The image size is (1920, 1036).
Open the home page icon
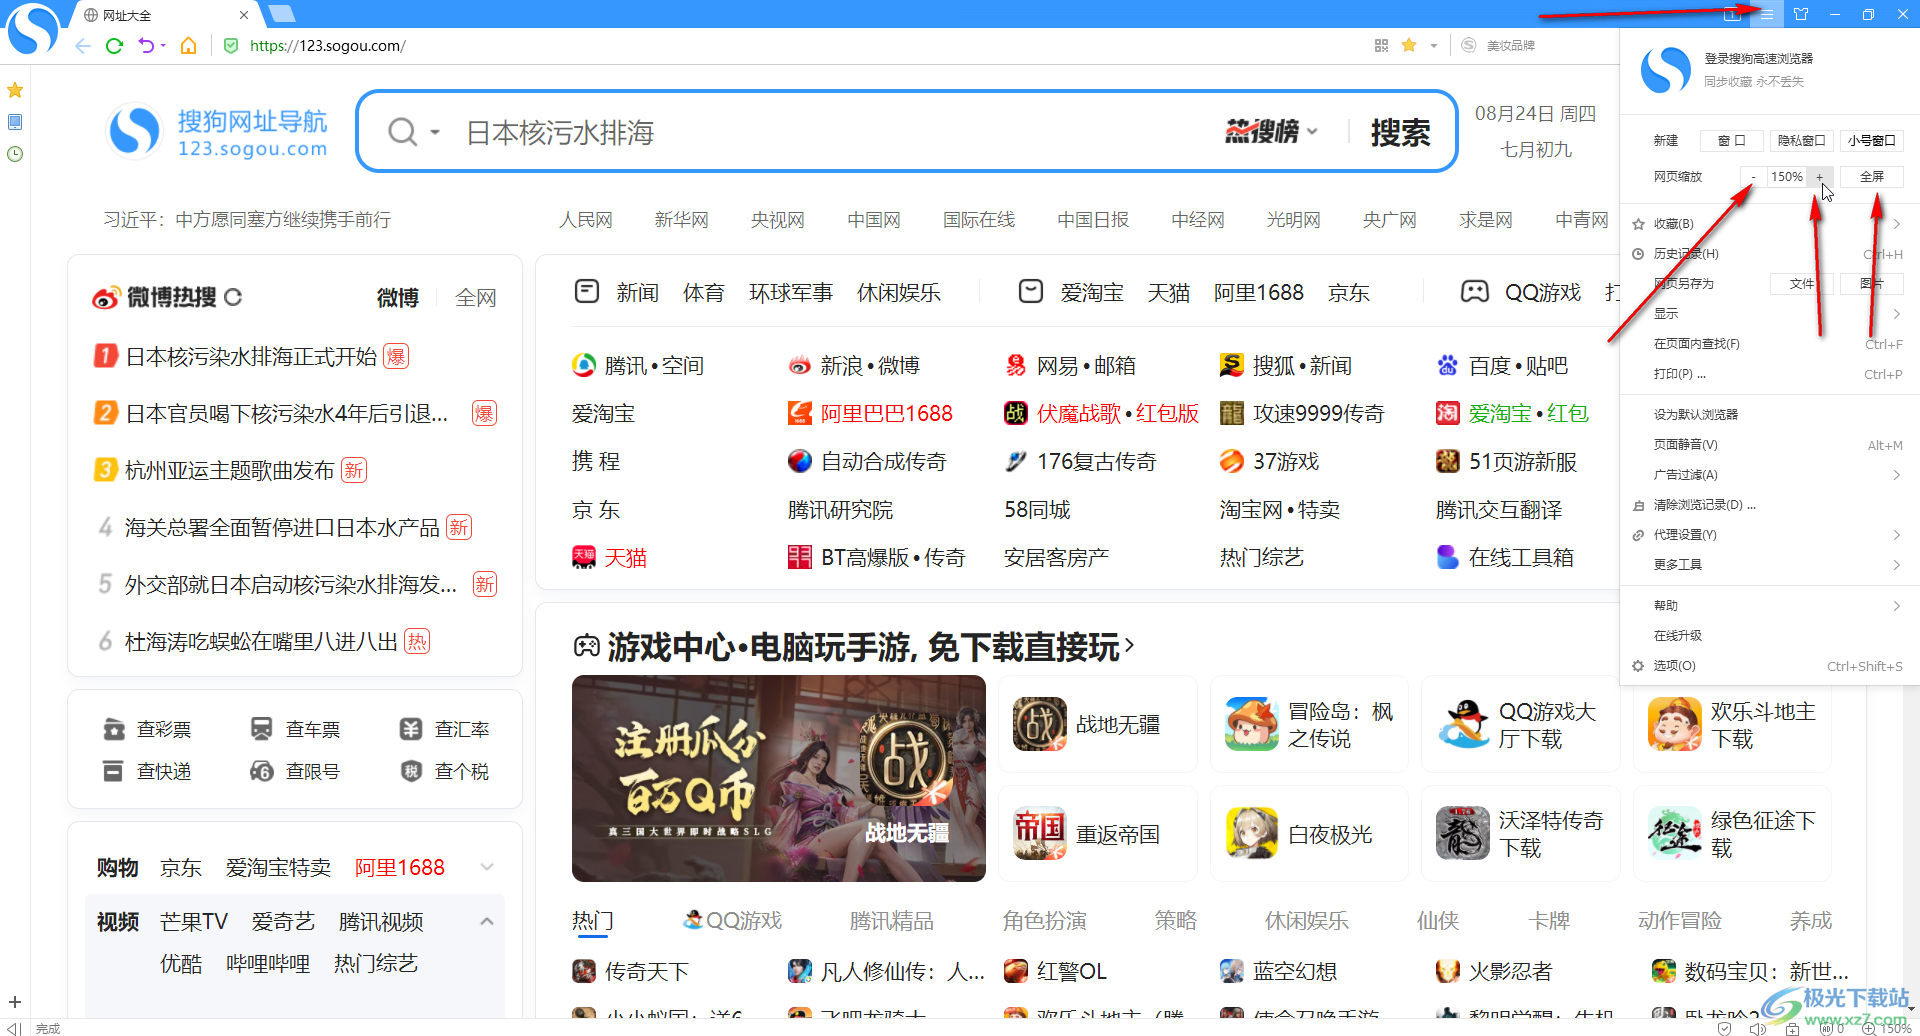pos(188,46)
